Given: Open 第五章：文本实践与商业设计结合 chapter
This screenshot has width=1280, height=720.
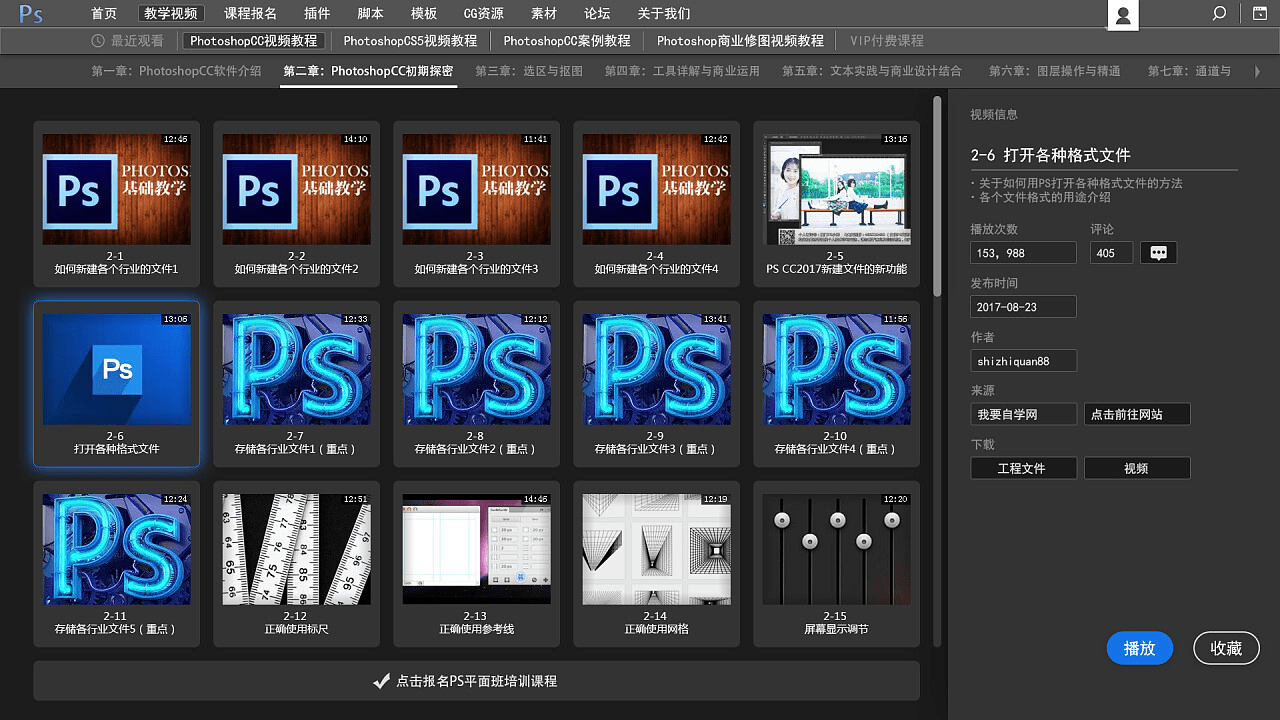Looking at the screenshot, I should (x=872, y=71).
